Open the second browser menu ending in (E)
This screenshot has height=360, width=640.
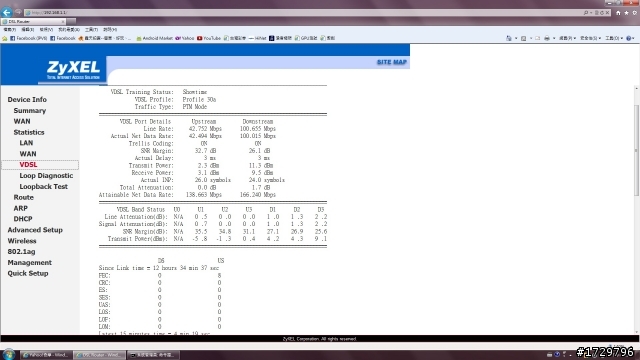click(x=27, y=30)
